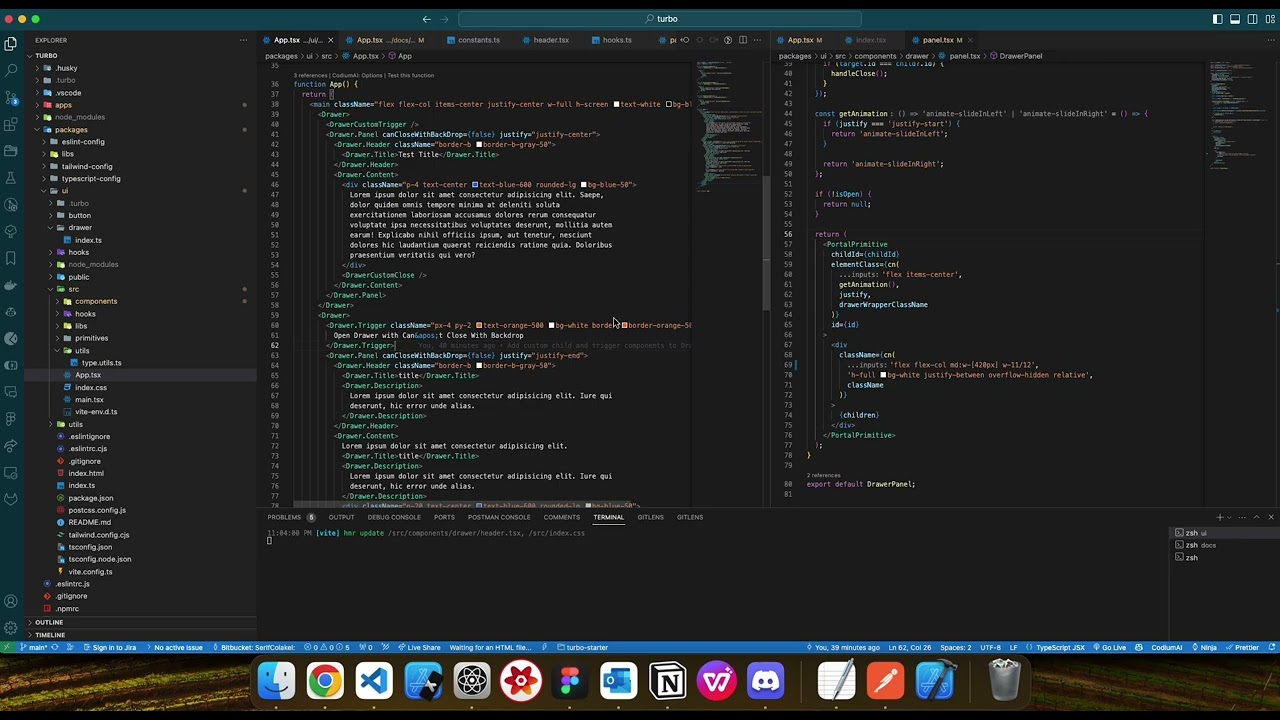1280x720 pixels.
Task: Open the OUTPUT panel tab
Action: point(342,517)
